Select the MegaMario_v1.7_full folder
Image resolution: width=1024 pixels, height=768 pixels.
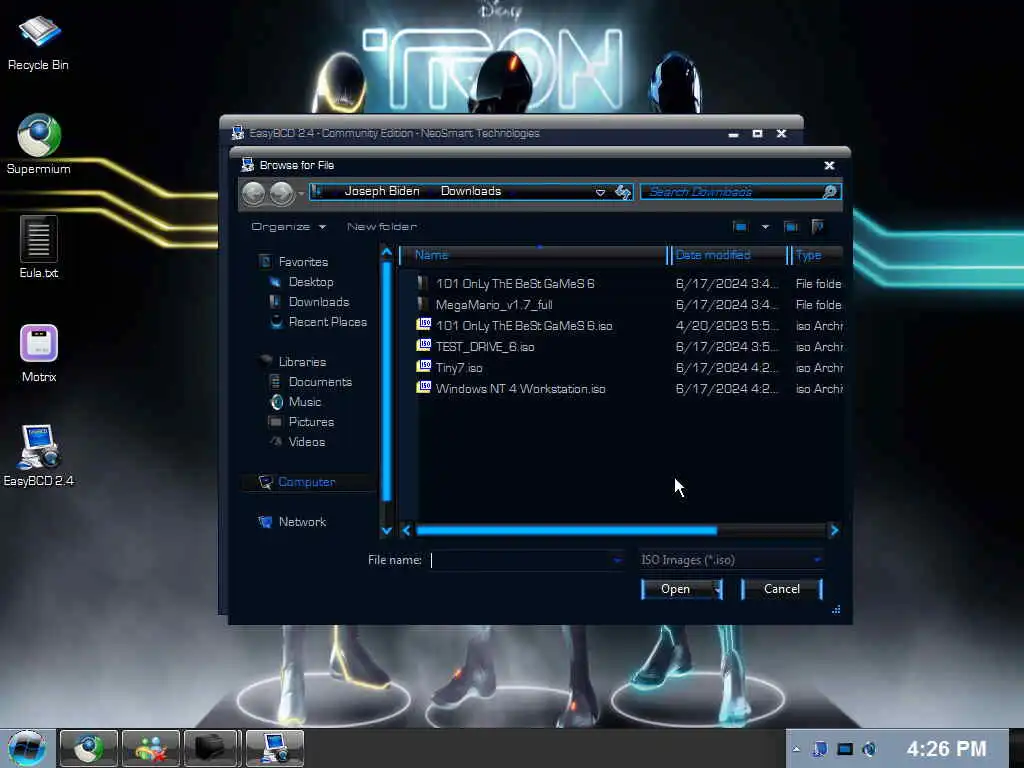coord(494,304)
